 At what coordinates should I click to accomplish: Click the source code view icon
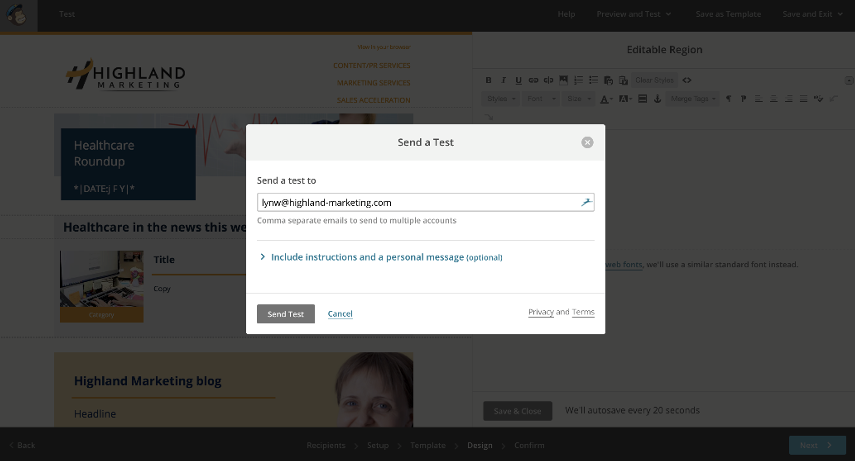[688, 80]
